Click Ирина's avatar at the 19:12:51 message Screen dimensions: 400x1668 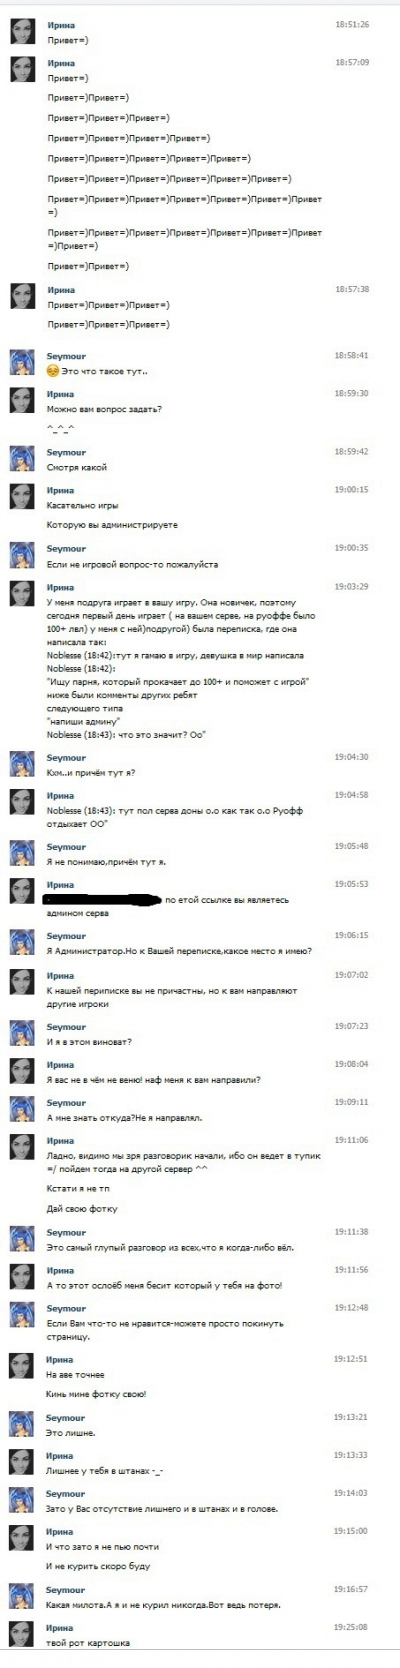(23, 1367)
